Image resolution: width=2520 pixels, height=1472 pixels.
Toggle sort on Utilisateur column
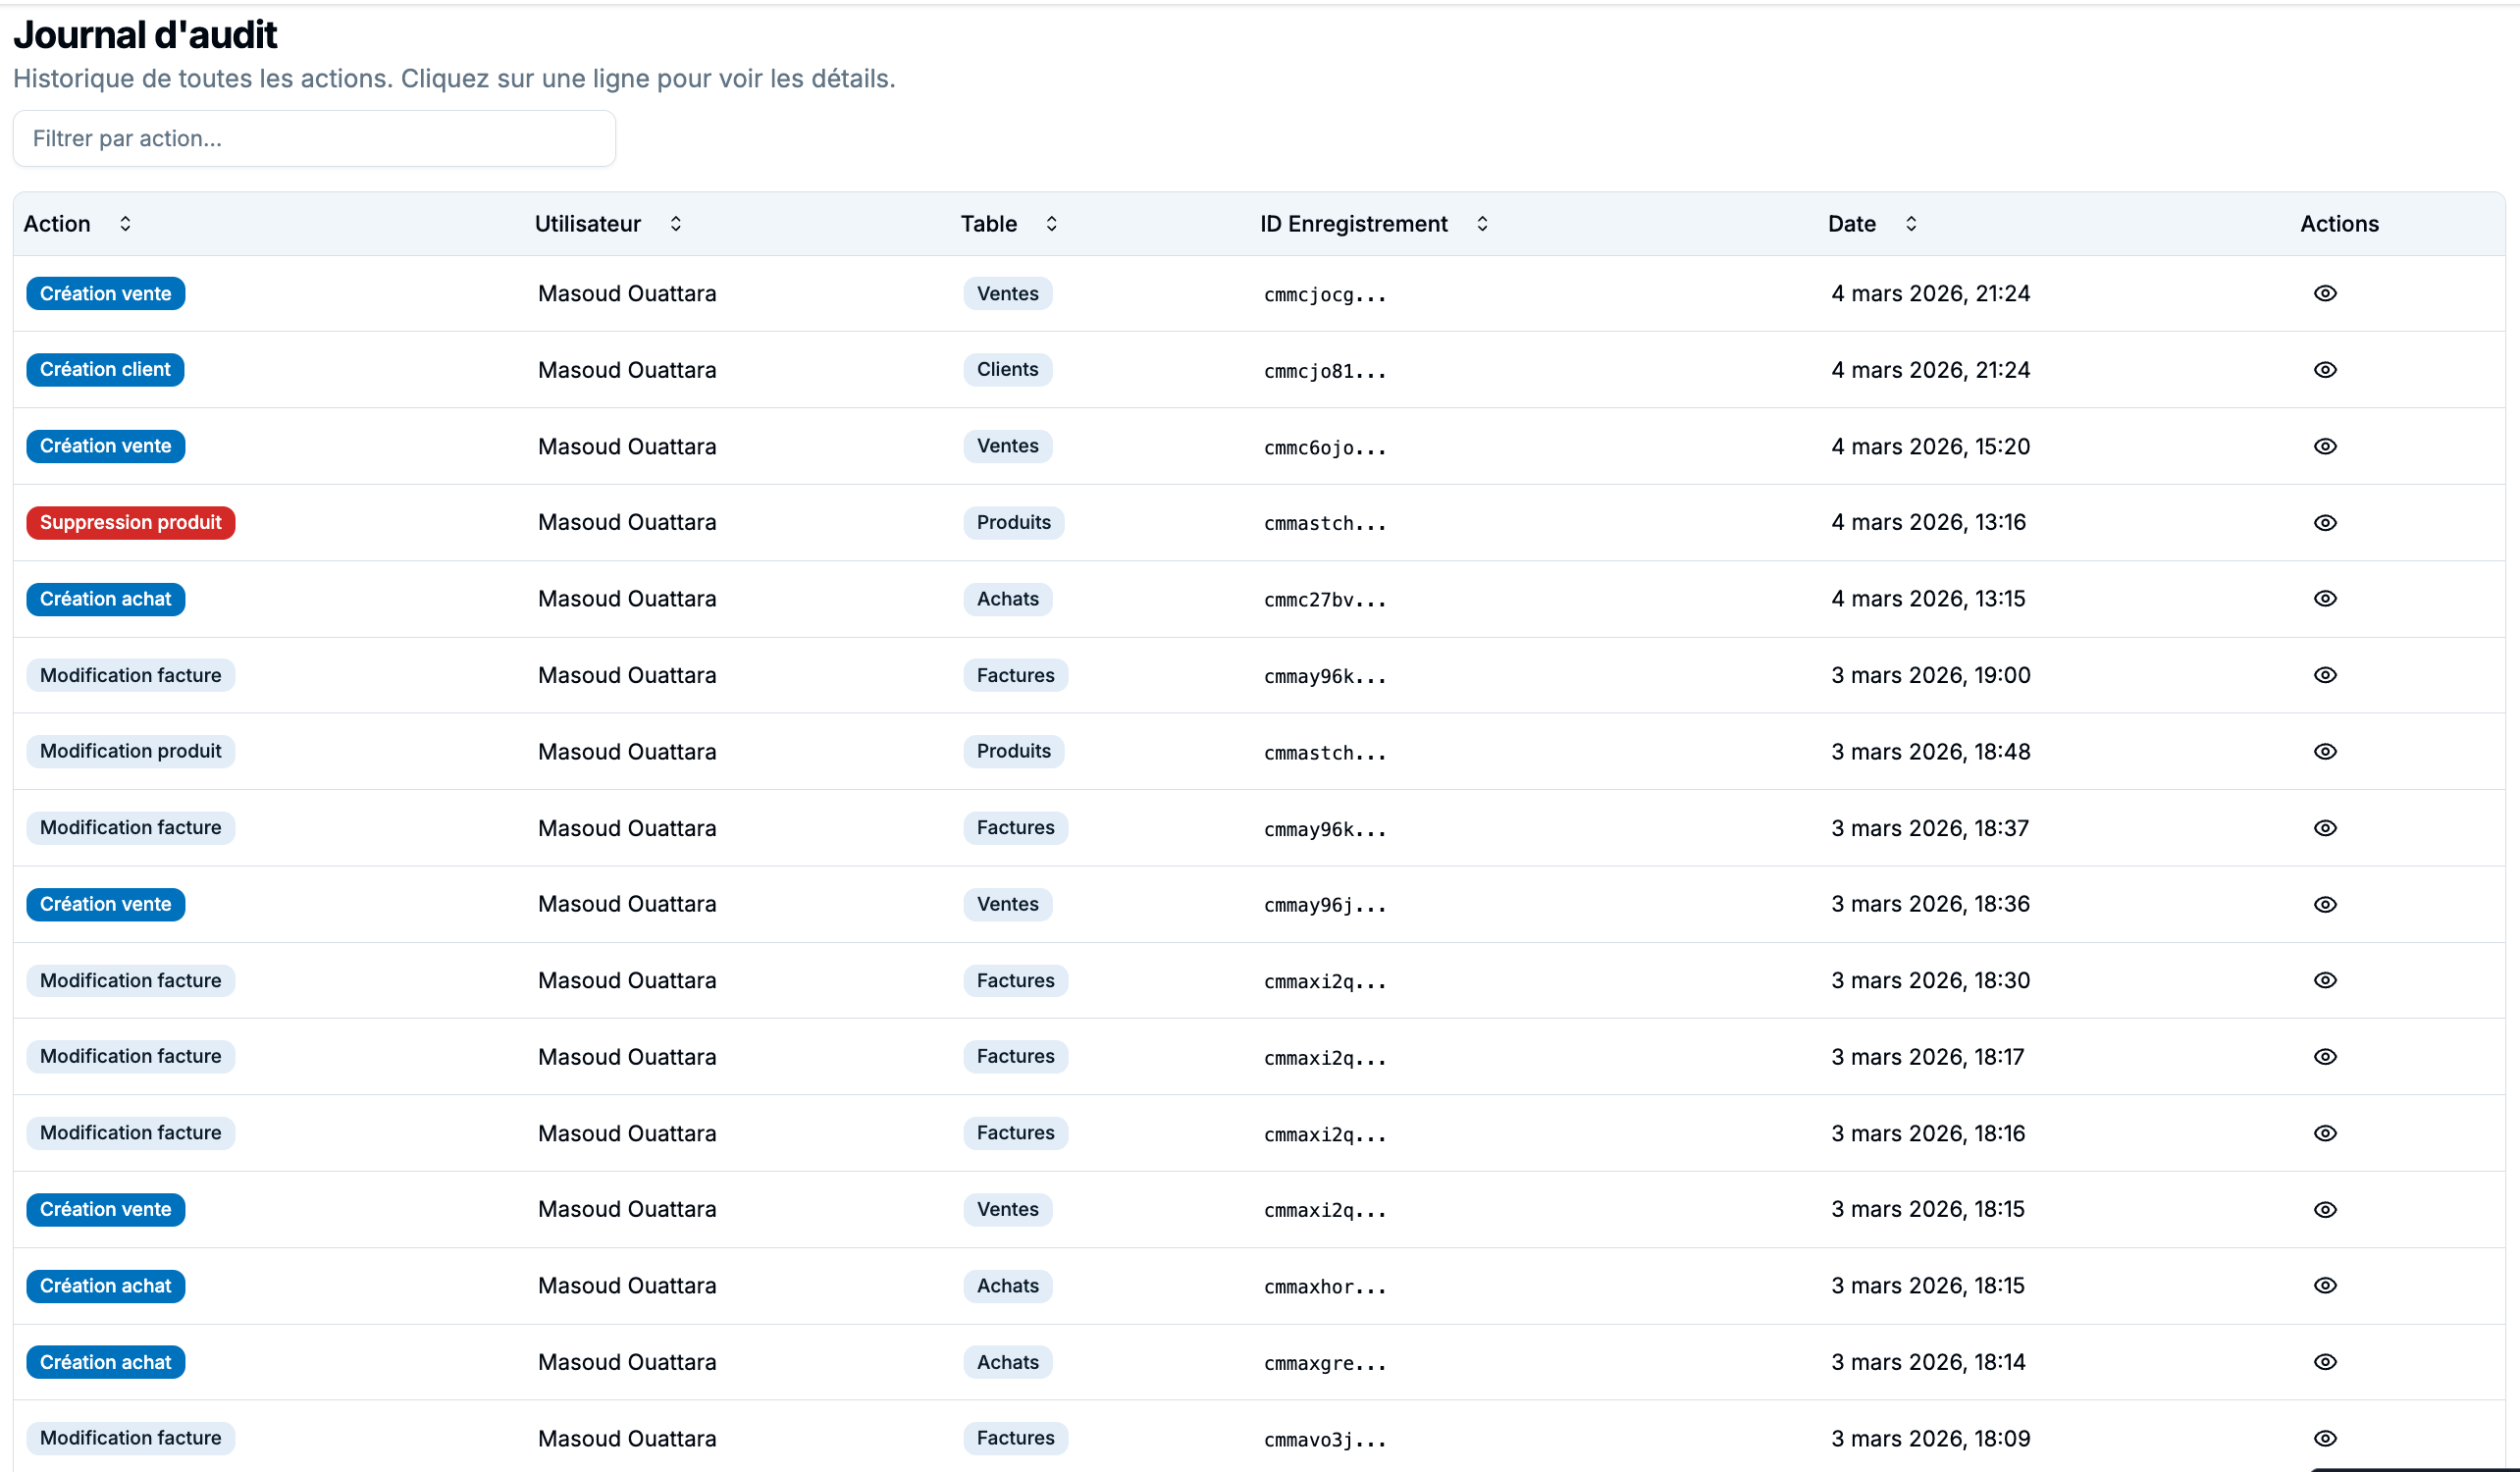point(675,224)
